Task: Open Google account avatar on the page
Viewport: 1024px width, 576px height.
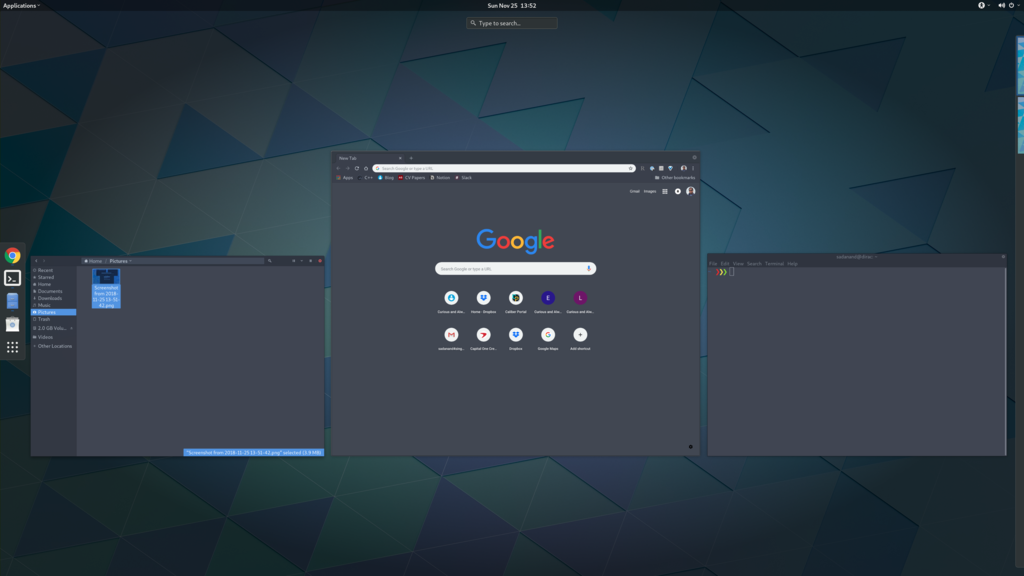Action: [x=690, y=191]
